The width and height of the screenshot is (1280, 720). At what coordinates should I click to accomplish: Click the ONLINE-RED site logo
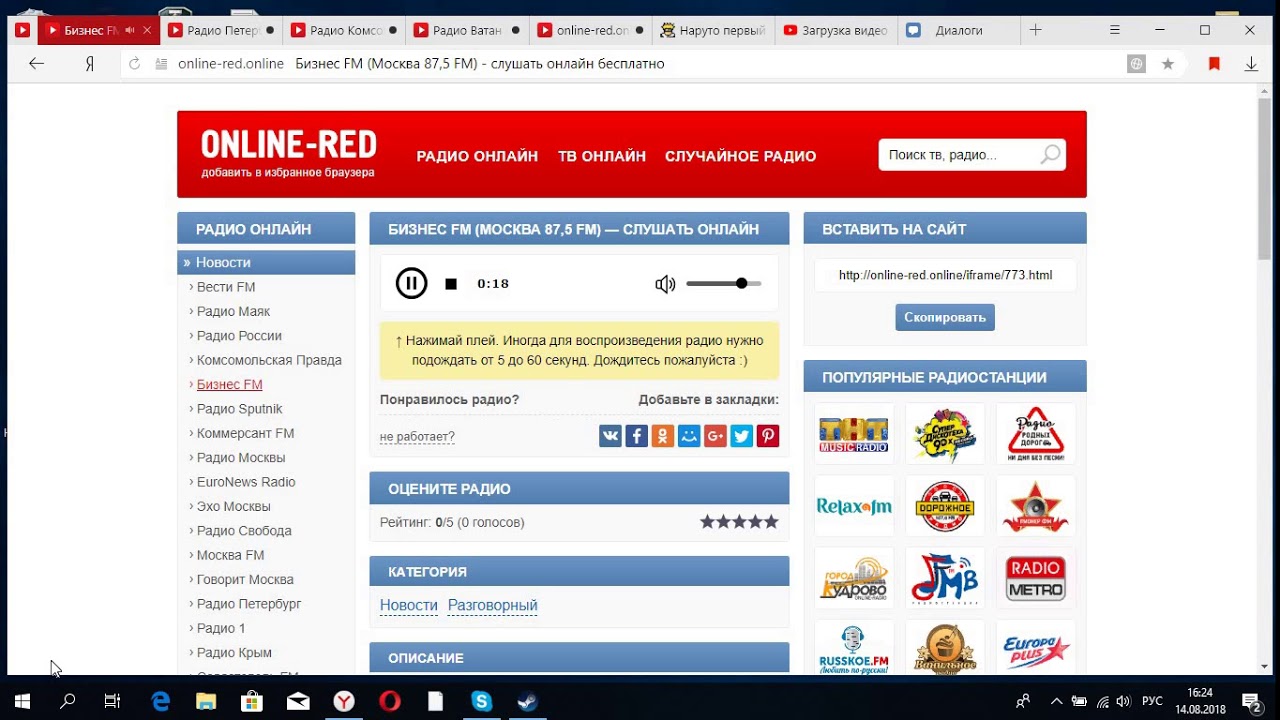tap(288, 145)
